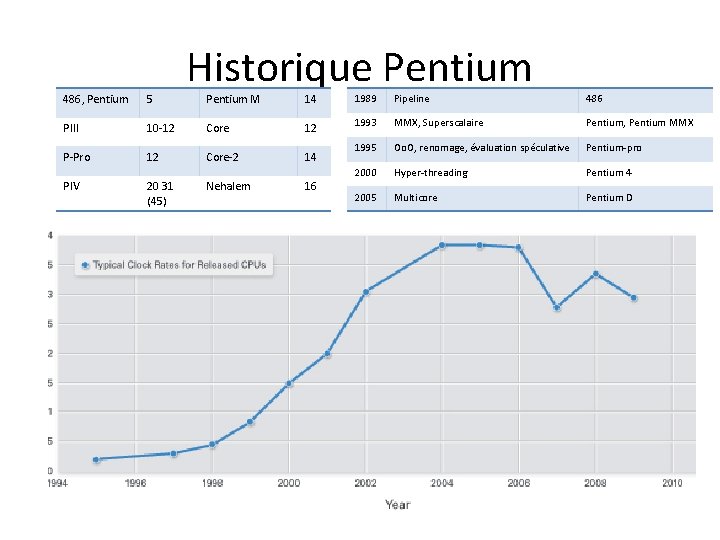The width and height of the screenshot is (720, 540).
Task: Select the '16' value next to Nehalem
Action: [310, 186]
